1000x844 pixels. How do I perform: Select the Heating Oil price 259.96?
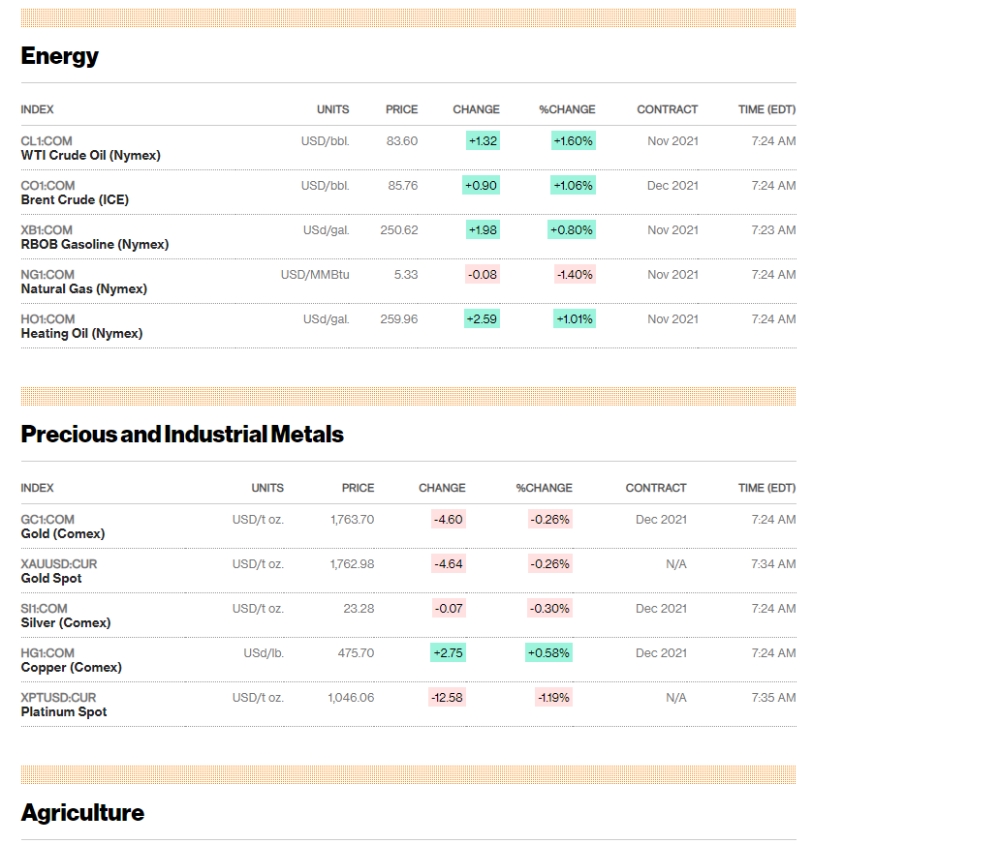point(399,320)
